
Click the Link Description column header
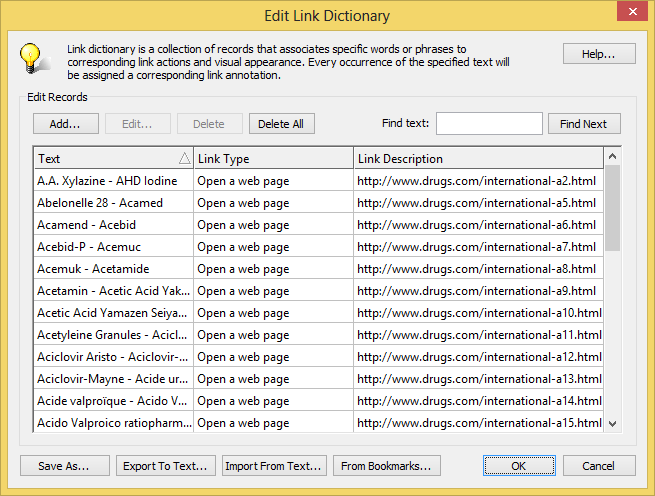(478, 158)
